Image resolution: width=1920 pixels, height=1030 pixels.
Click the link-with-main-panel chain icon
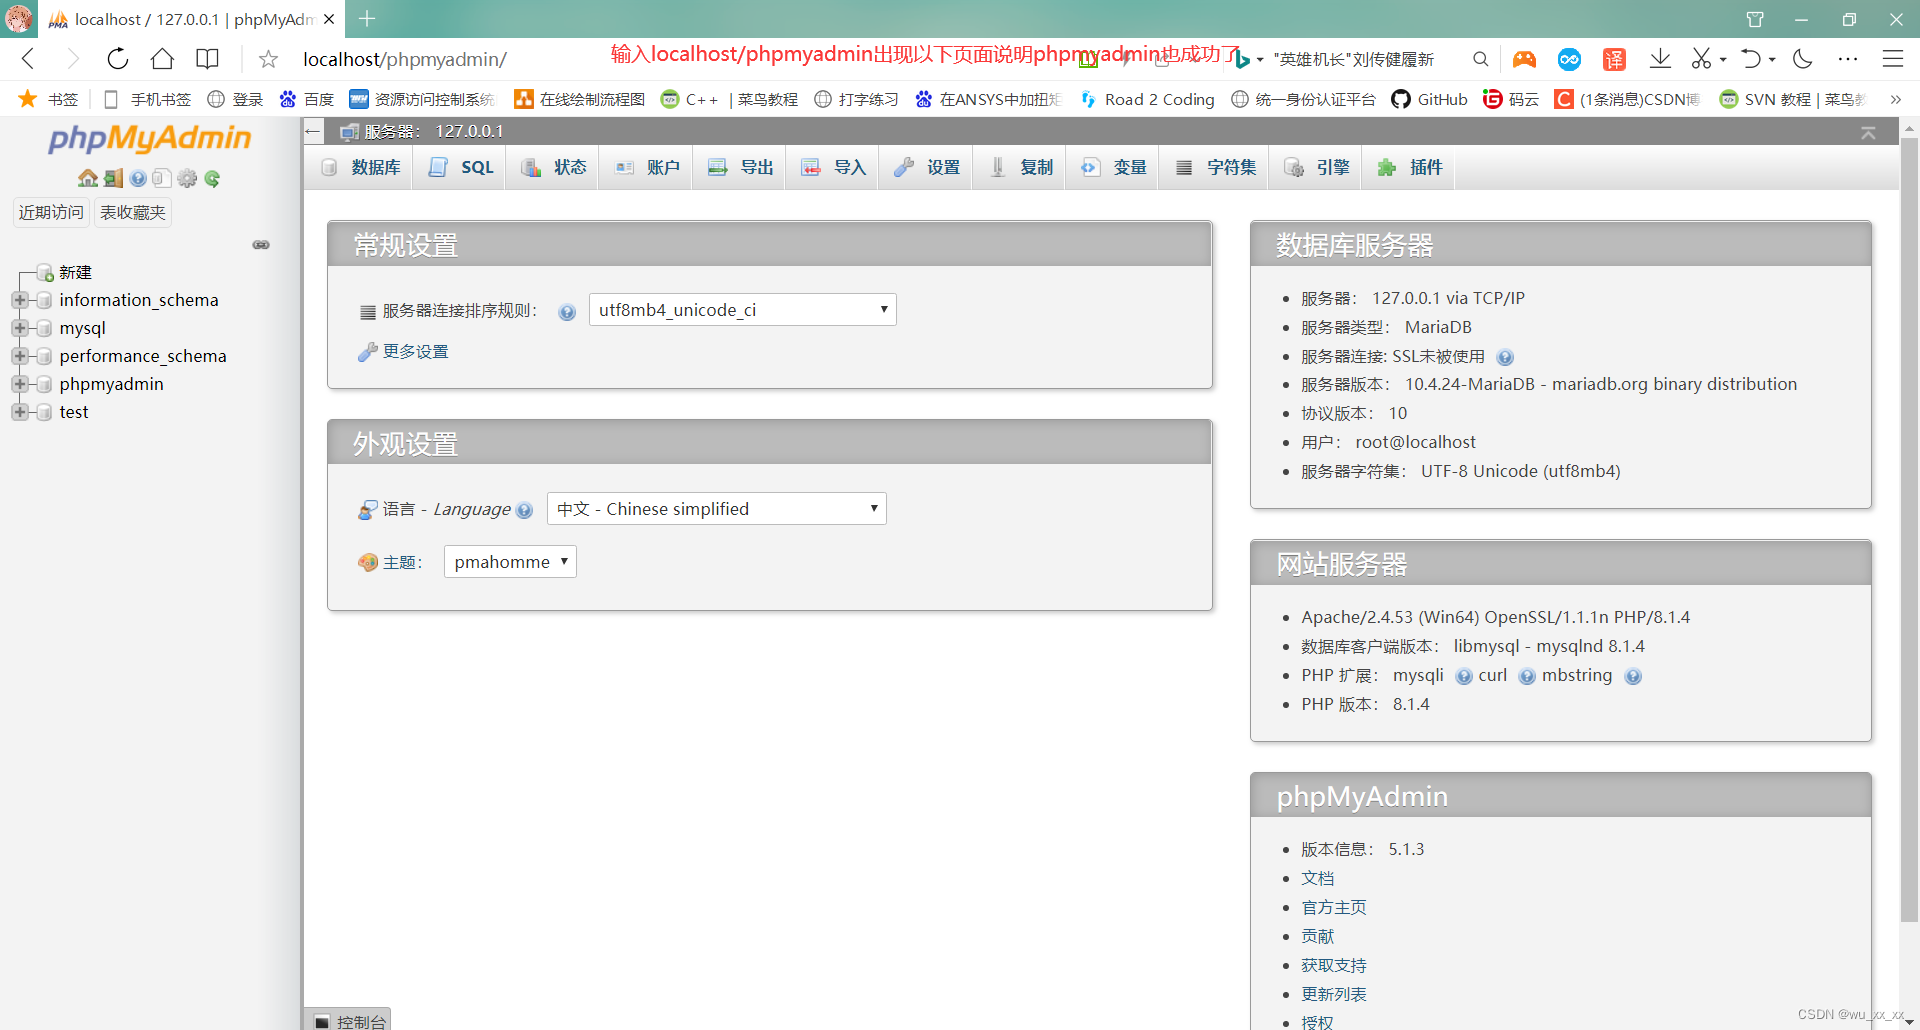261,244
